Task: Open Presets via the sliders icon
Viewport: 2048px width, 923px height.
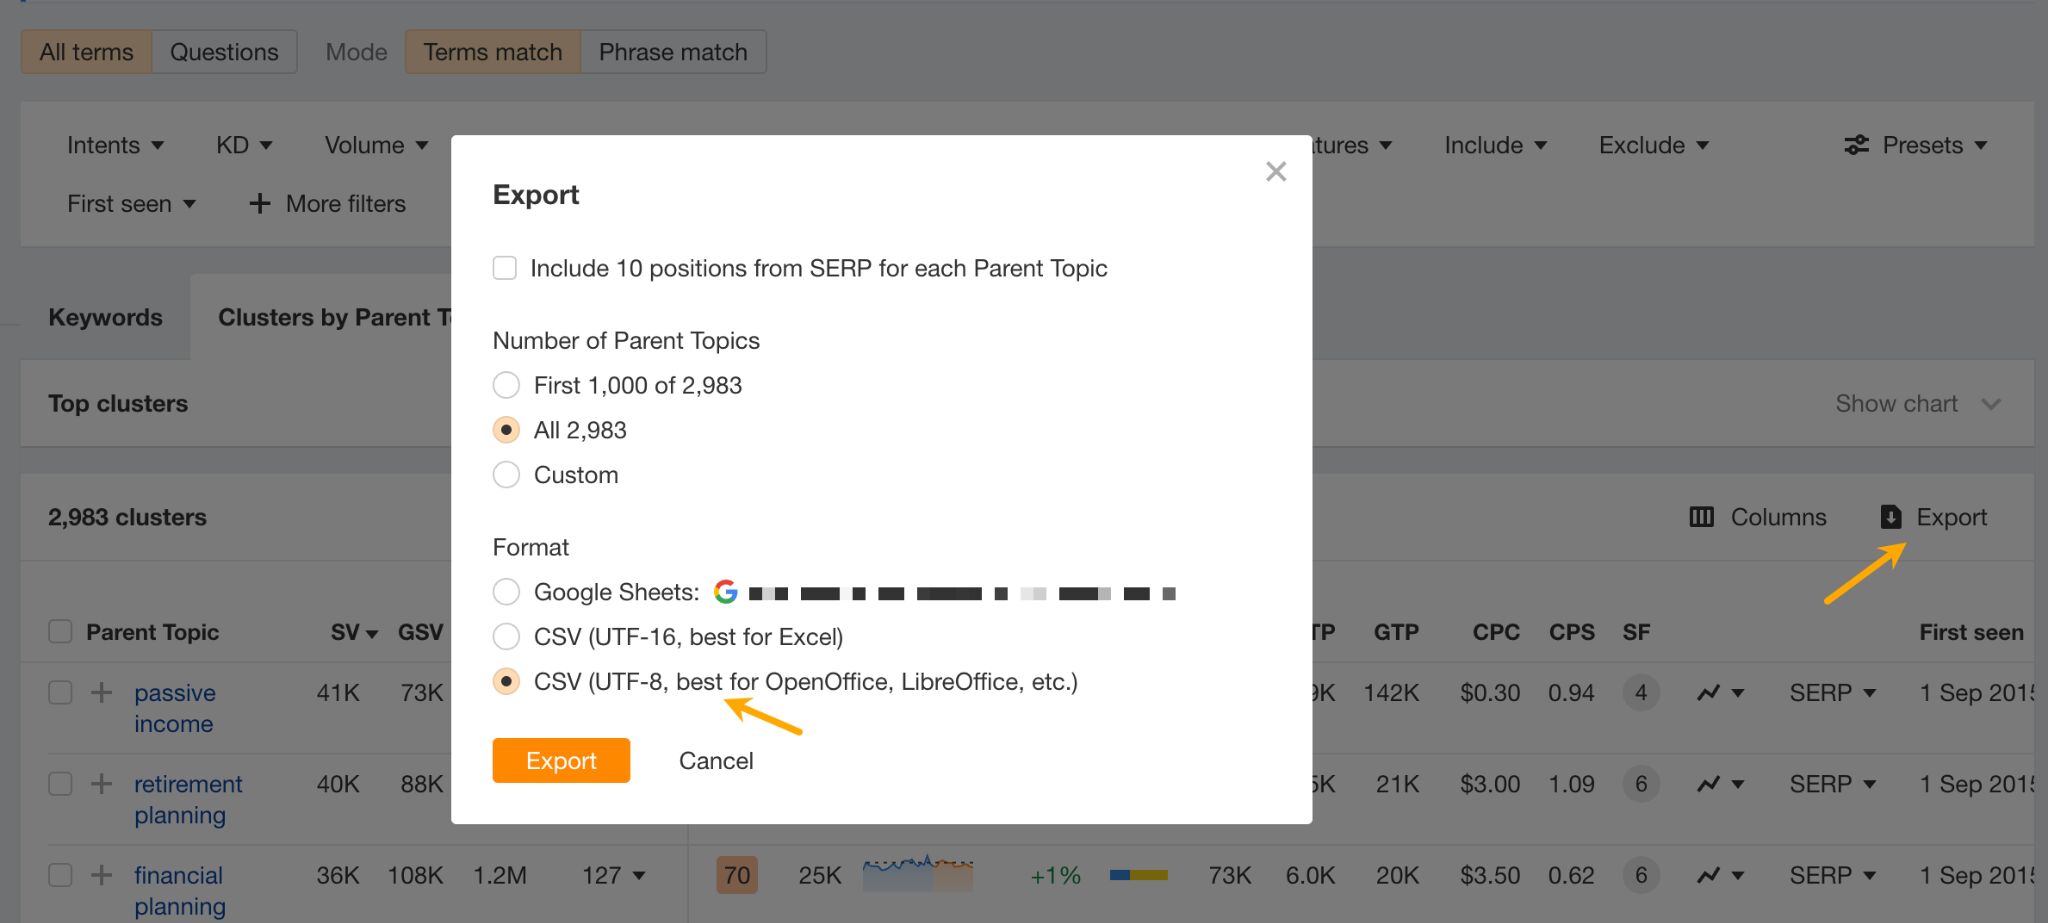Action: click(1856, 145)
